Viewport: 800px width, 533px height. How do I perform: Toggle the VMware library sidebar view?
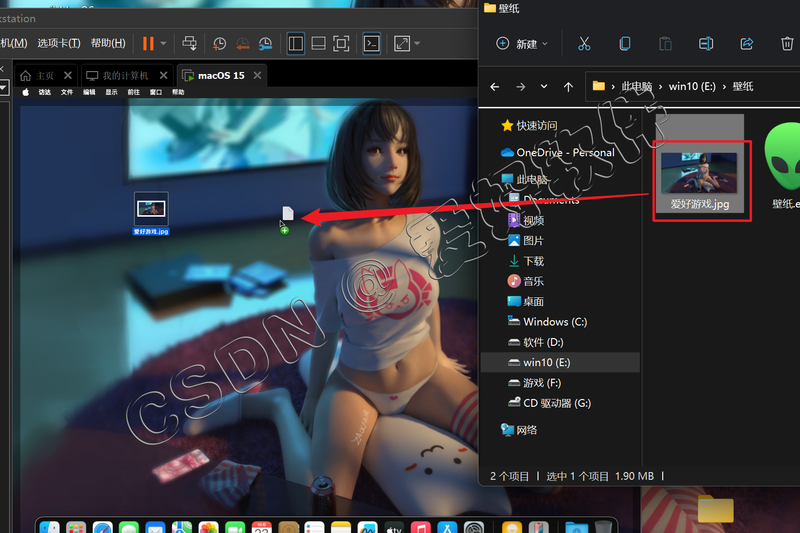coord(296,43)
